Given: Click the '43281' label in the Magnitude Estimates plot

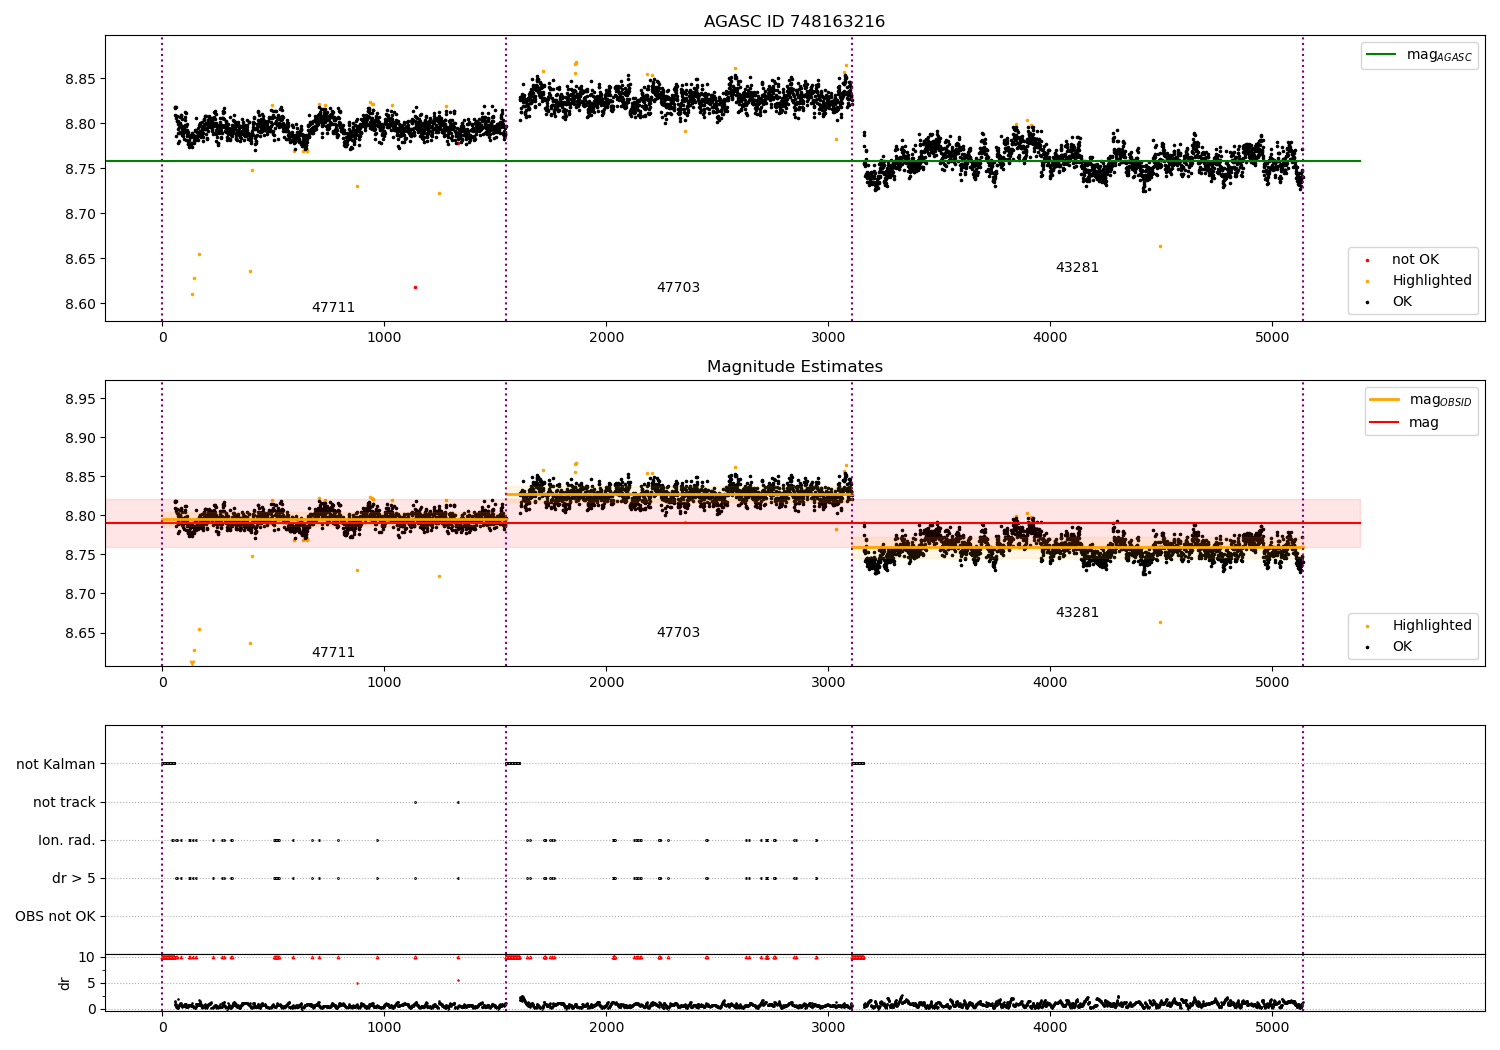Looking at the screenshot, I should 1077,612.
